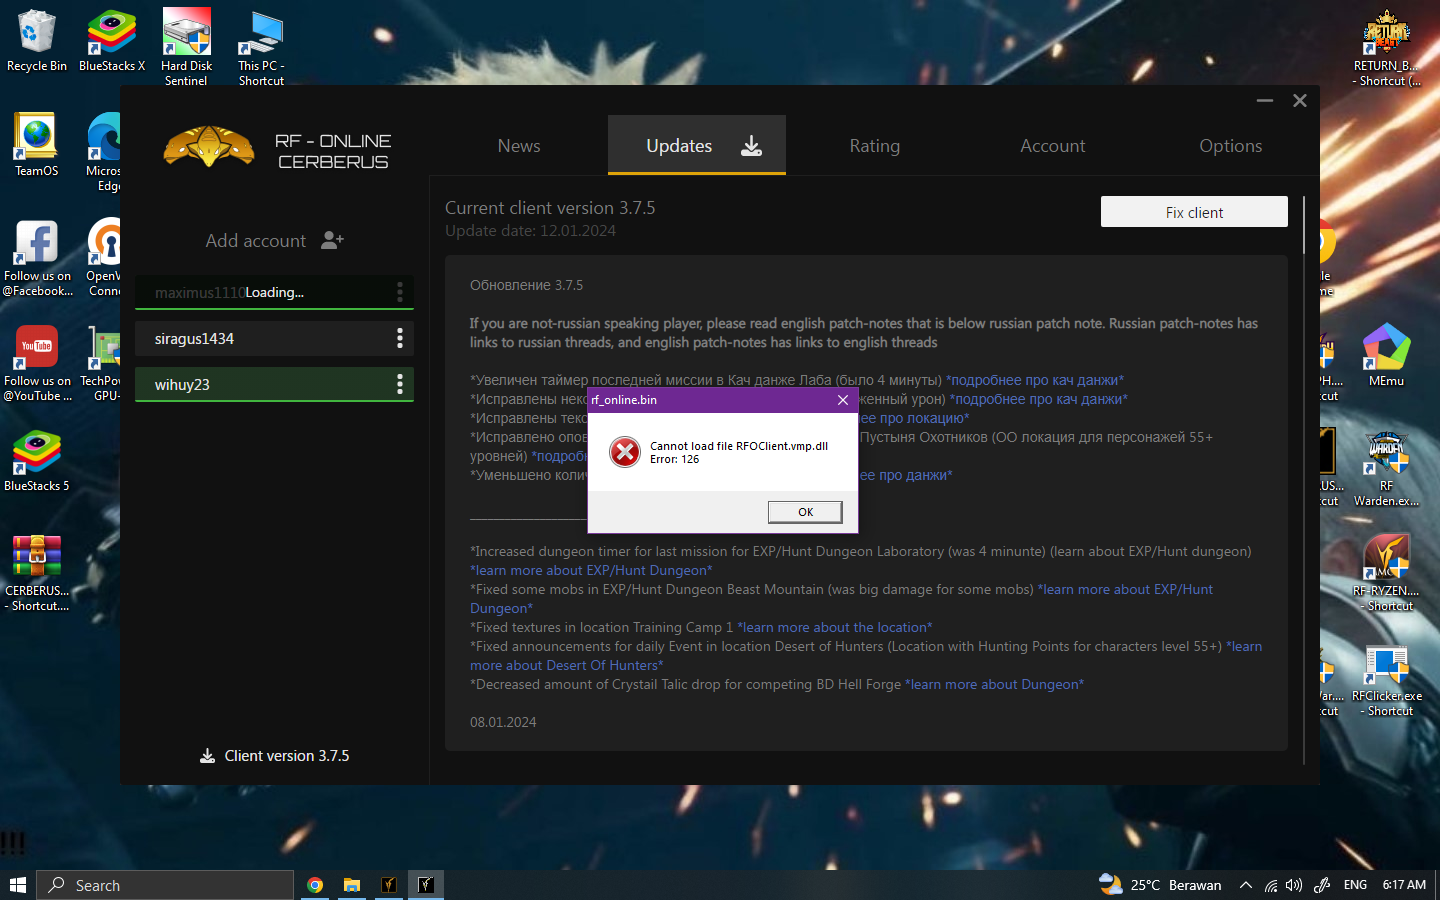Open 'learn more about Dungeon' link
Screen dimensions: 1440x900
pos(994,684)
